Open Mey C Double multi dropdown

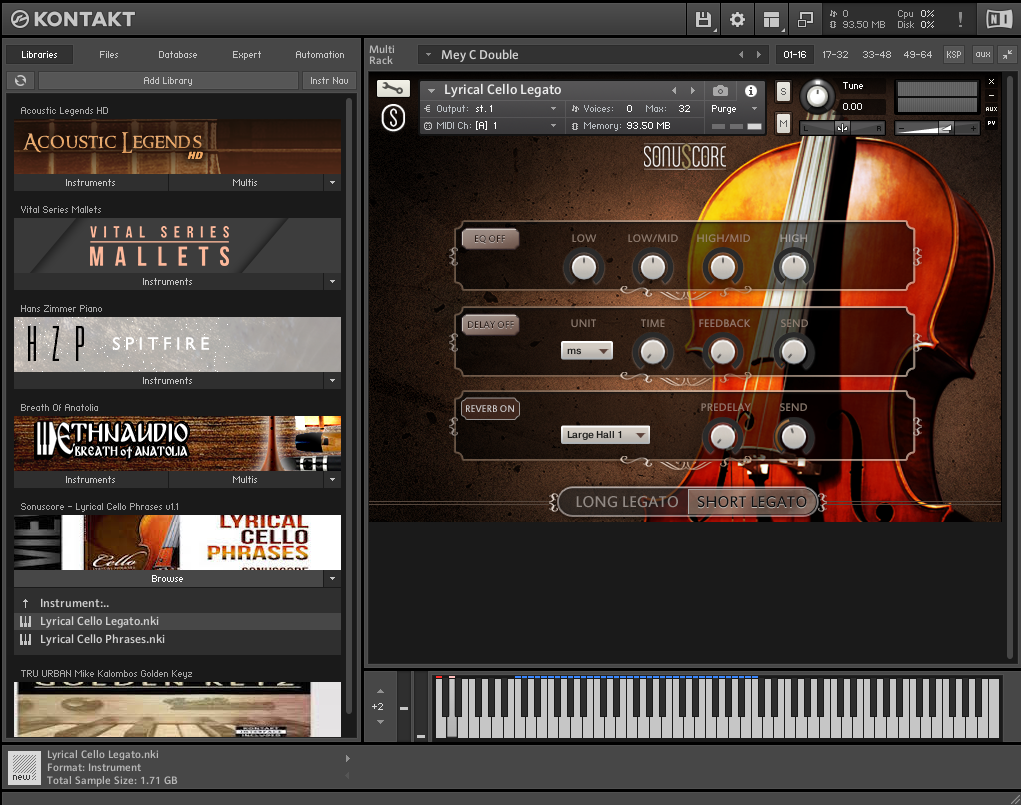click(428, 55)
